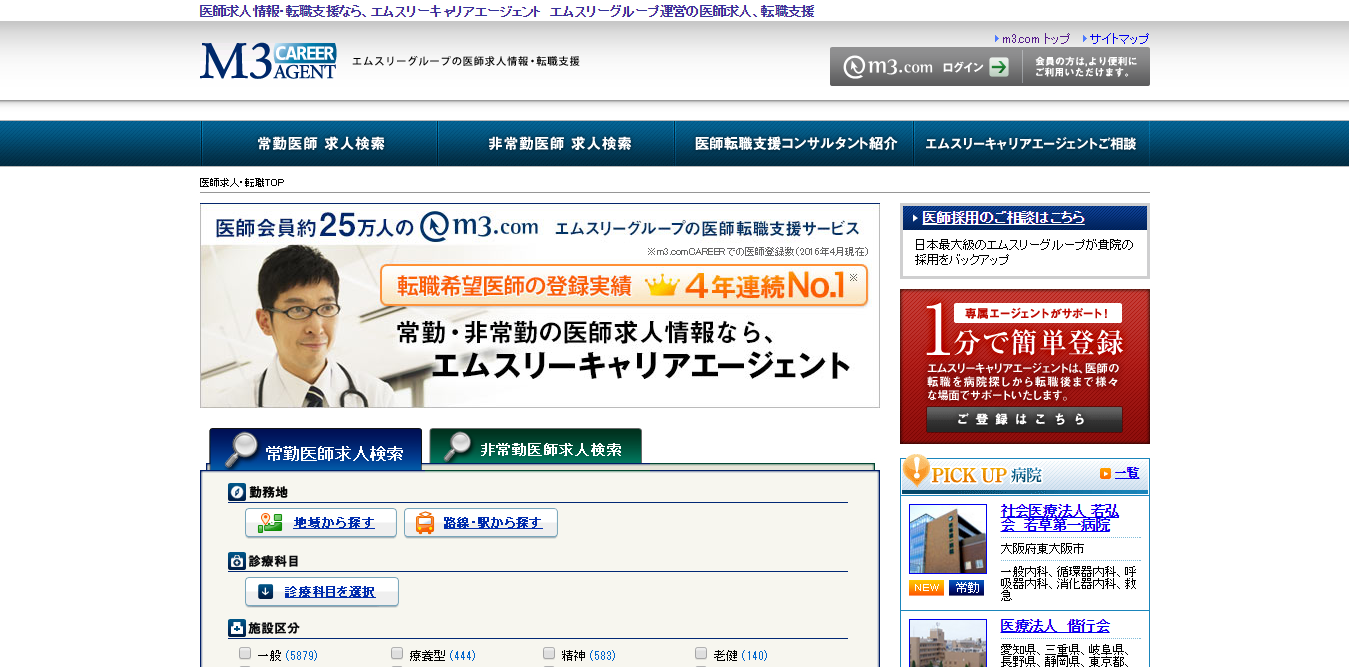1349x667 pixels.
Task: Click the 勤務地 section icon
Action: coord(237,492)
